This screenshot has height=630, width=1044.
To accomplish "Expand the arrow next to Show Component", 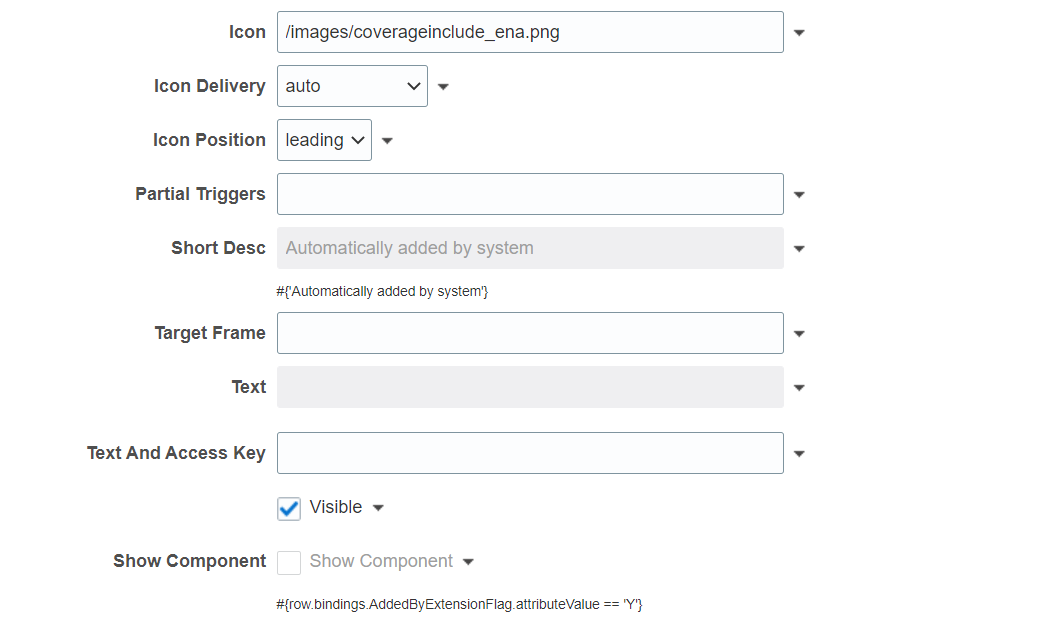I will 468,562.
